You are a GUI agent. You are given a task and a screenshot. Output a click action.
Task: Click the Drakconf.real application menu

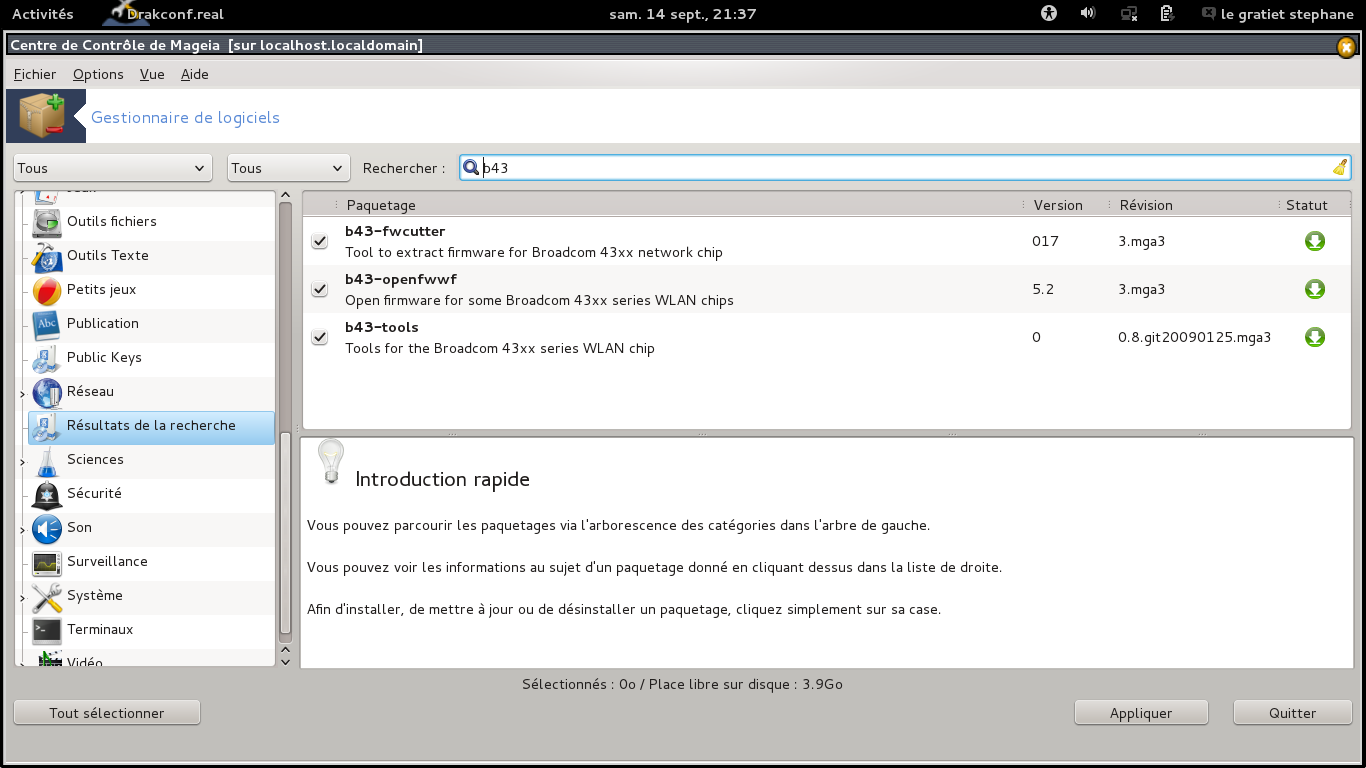tap(165, 14)
